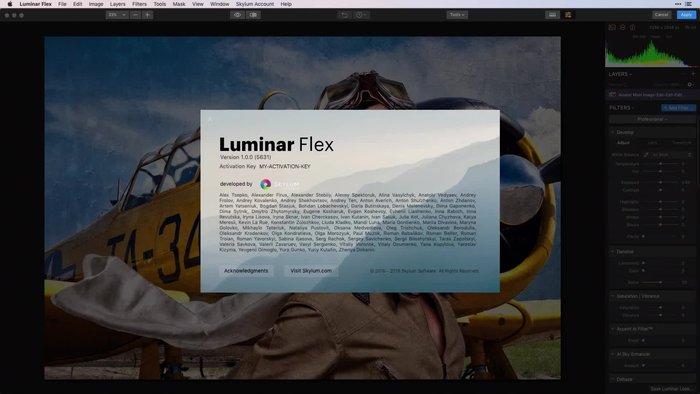The image size is (700, 394).
Task: Adjust the Exposure slider
Action: [660, 182]
